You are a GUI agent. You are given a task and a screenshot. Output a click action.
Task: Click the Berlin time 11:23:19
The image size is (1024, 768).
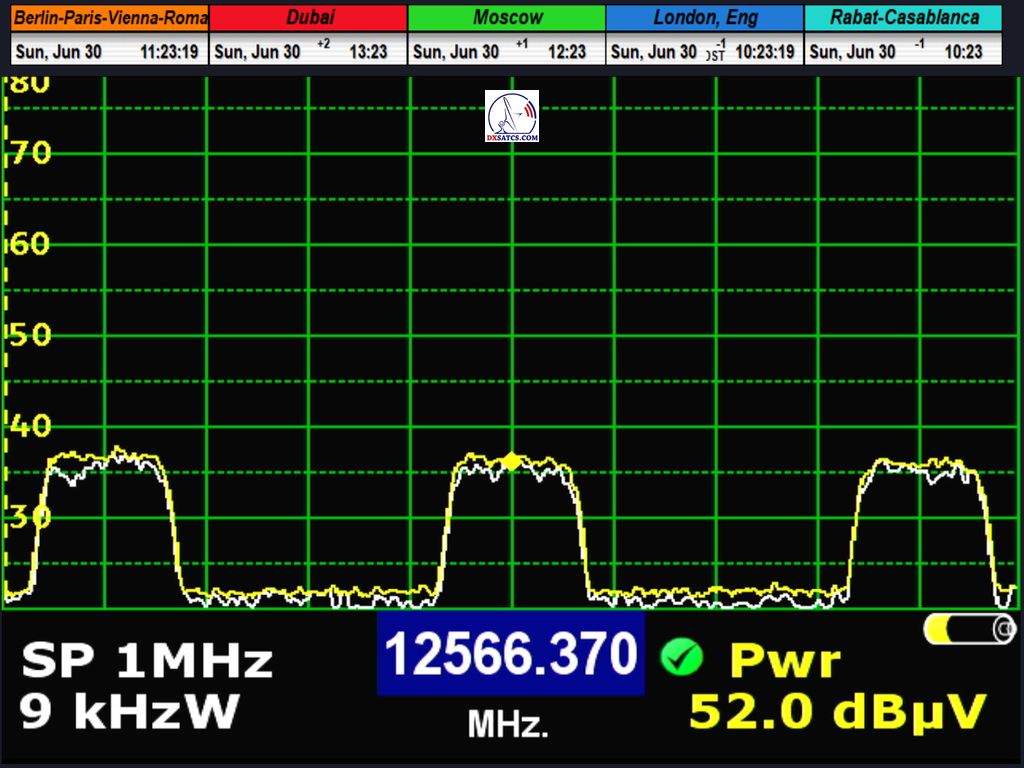coord(169,52)
